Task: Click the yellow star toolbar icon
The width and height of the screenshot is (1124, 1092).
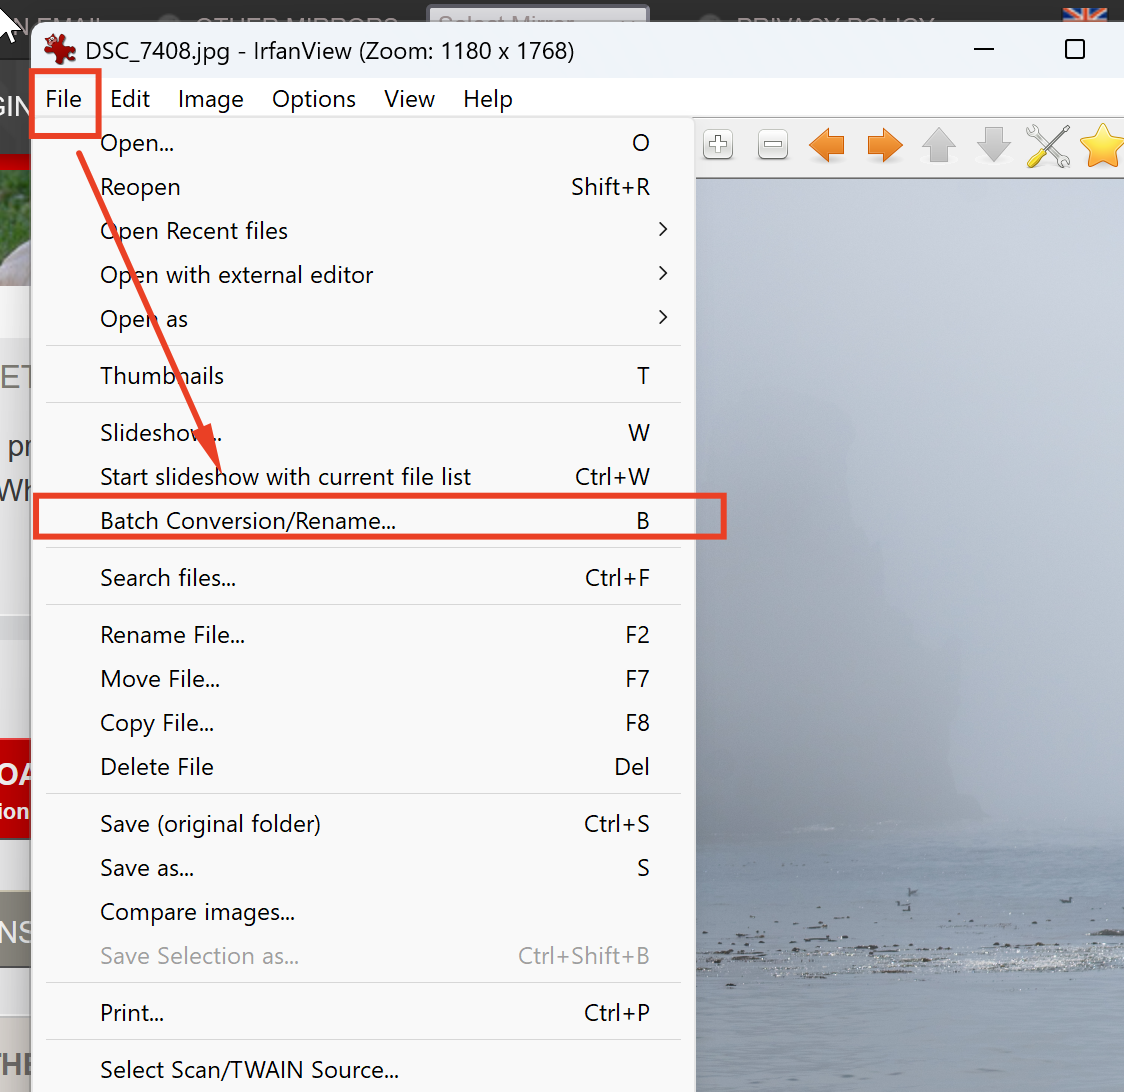Action: pyautogui.click(x=1102, y=146)
